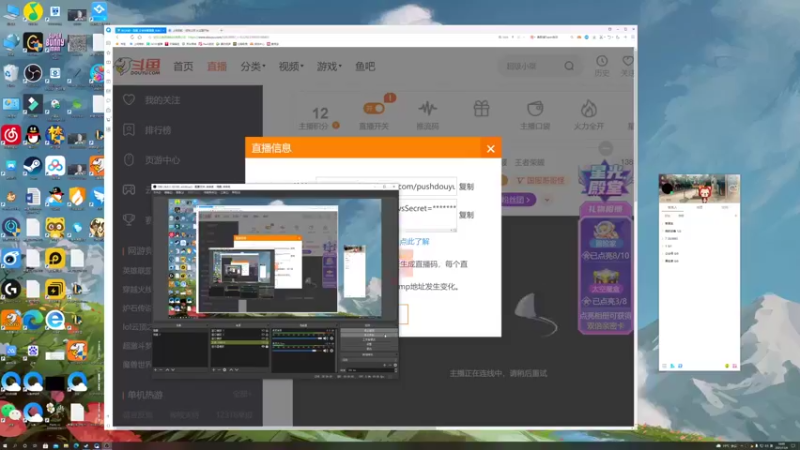The width and height of the screenshot is (800, 450).
Task: Click the search magnifier icon
Action: tap(569, 66)
